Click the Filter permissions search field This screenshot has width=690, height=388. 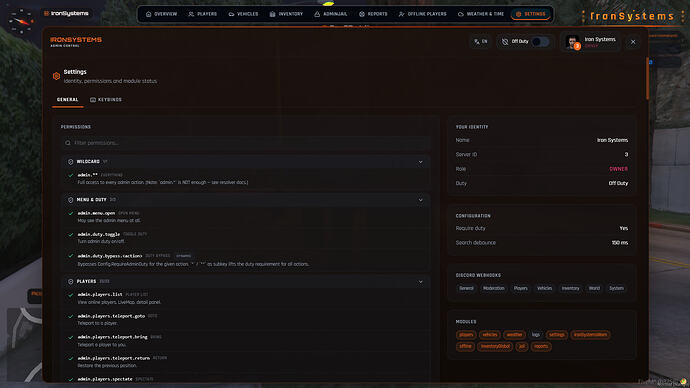click(246, 143)
